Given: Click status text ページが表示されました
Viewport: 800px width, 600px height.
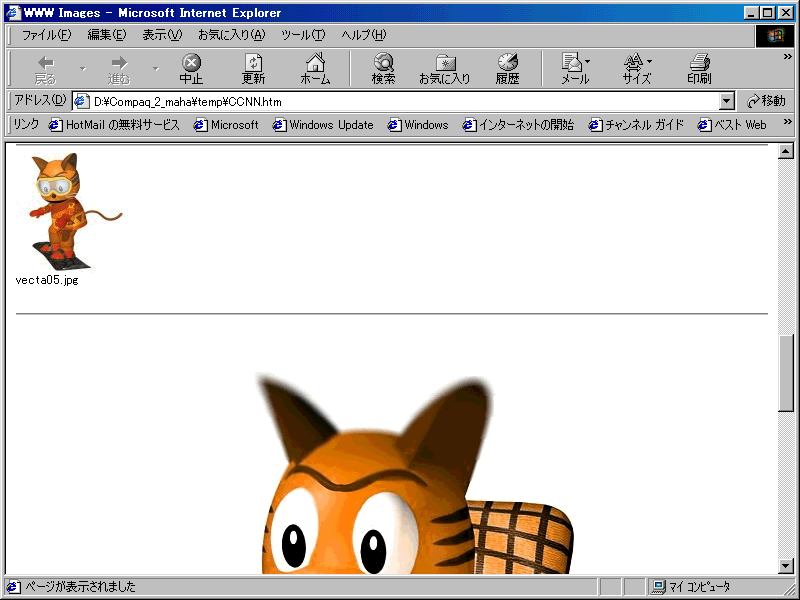Looking at the screenshot, I should pyautogui.click(x=81, y=587).
